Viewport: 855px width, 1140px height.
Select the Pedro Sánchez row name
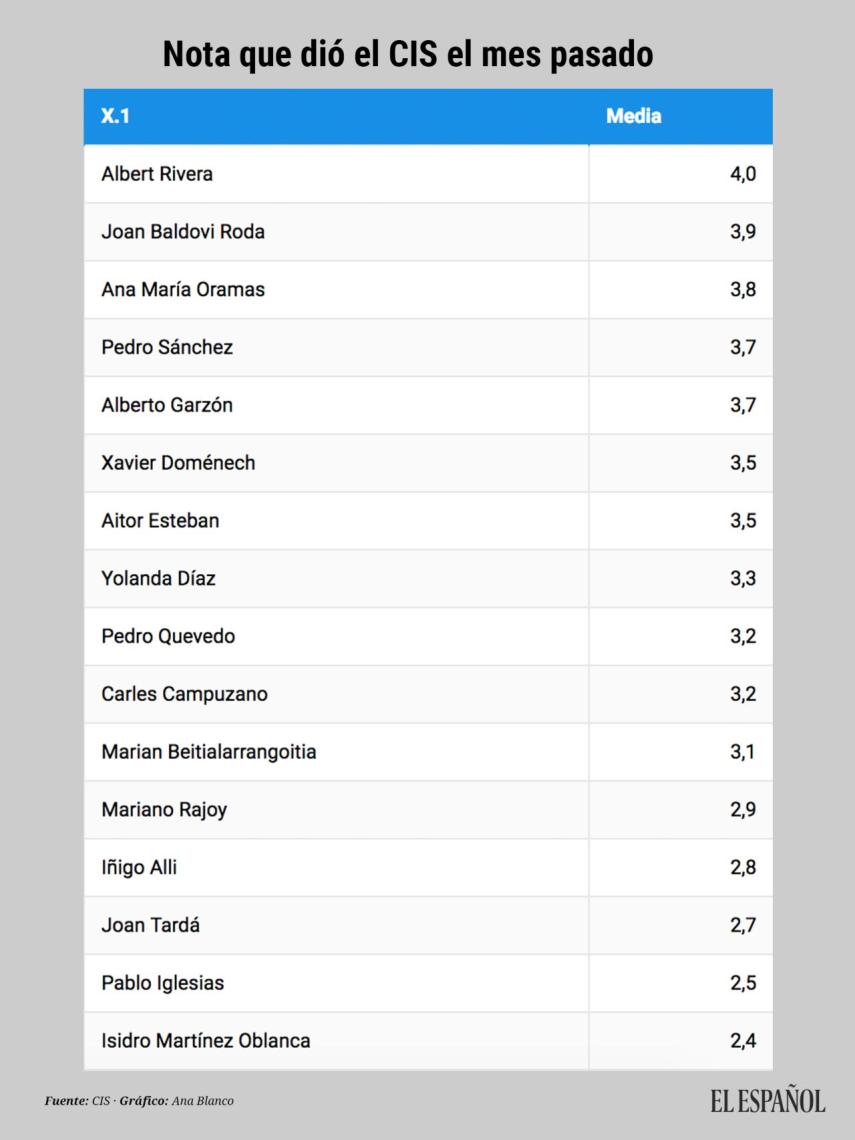coord(167,348)
